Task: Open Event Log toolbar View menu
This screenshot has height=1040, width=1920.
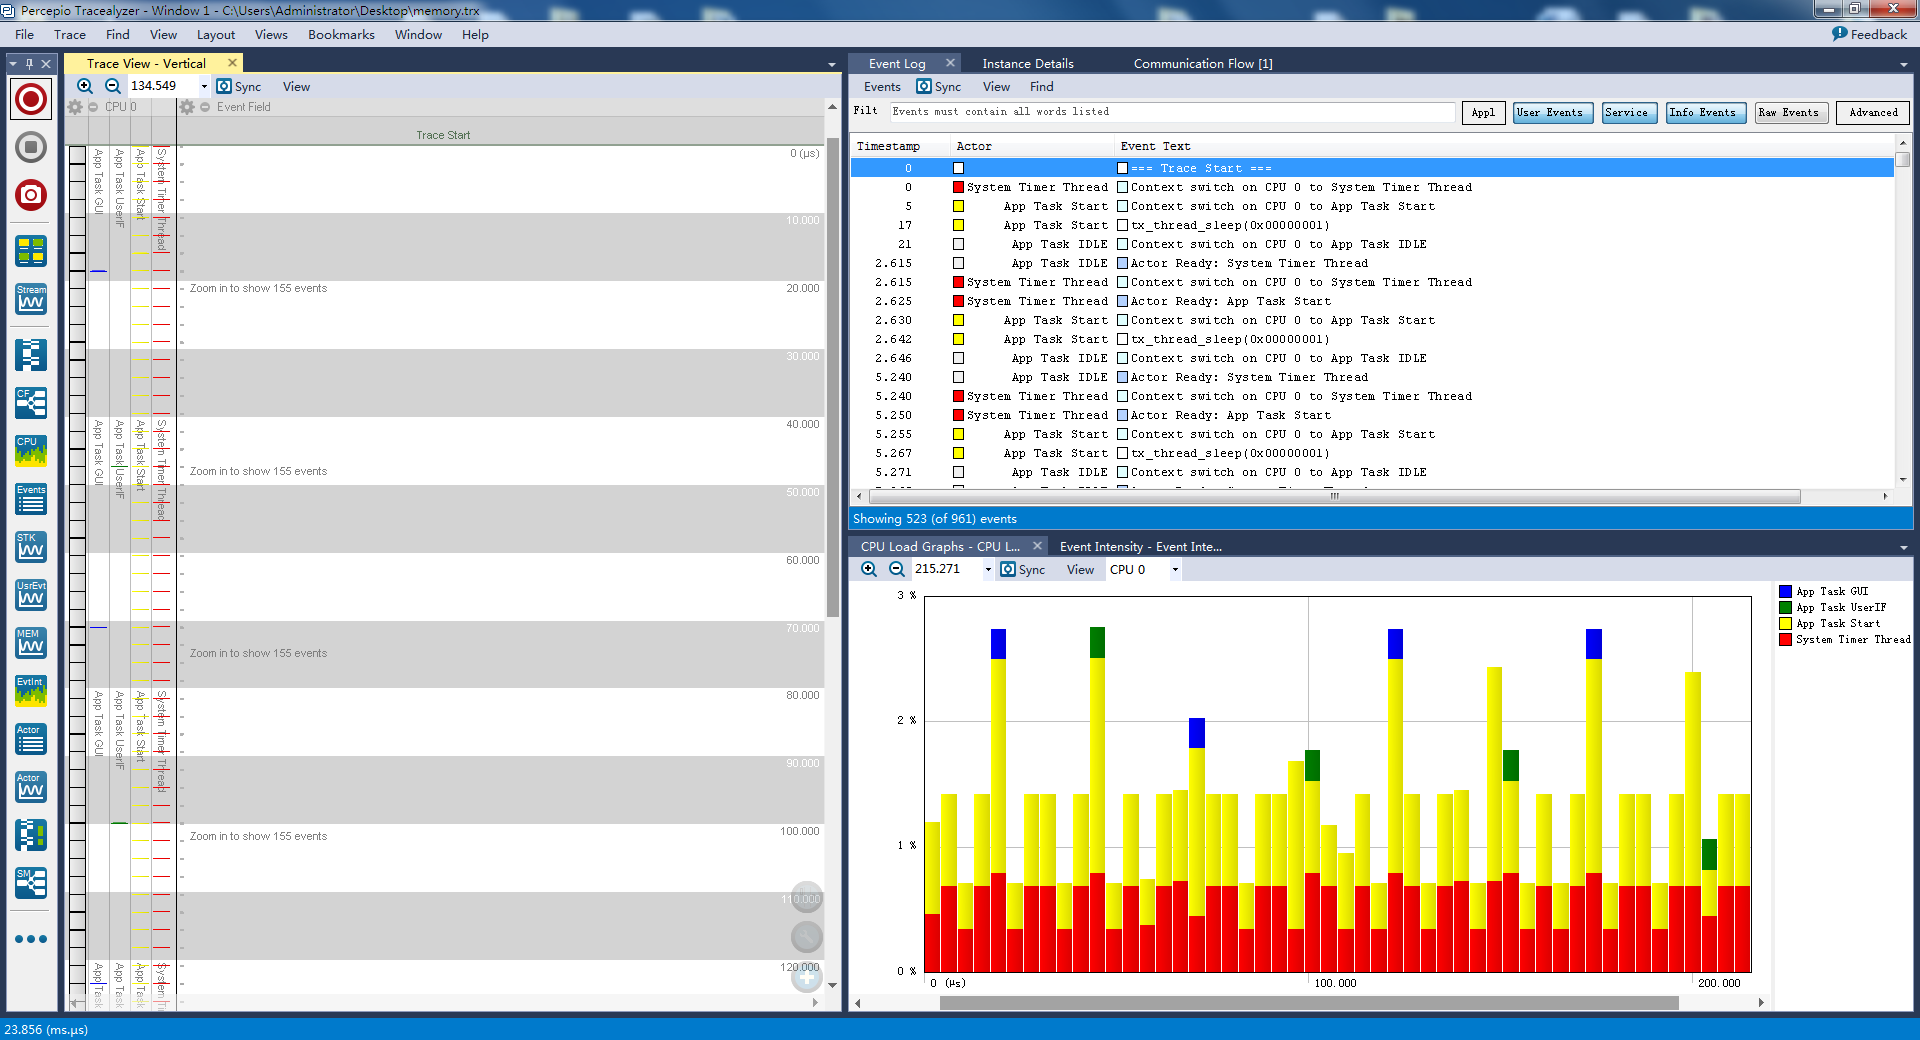Action: [x=996, y=87]
